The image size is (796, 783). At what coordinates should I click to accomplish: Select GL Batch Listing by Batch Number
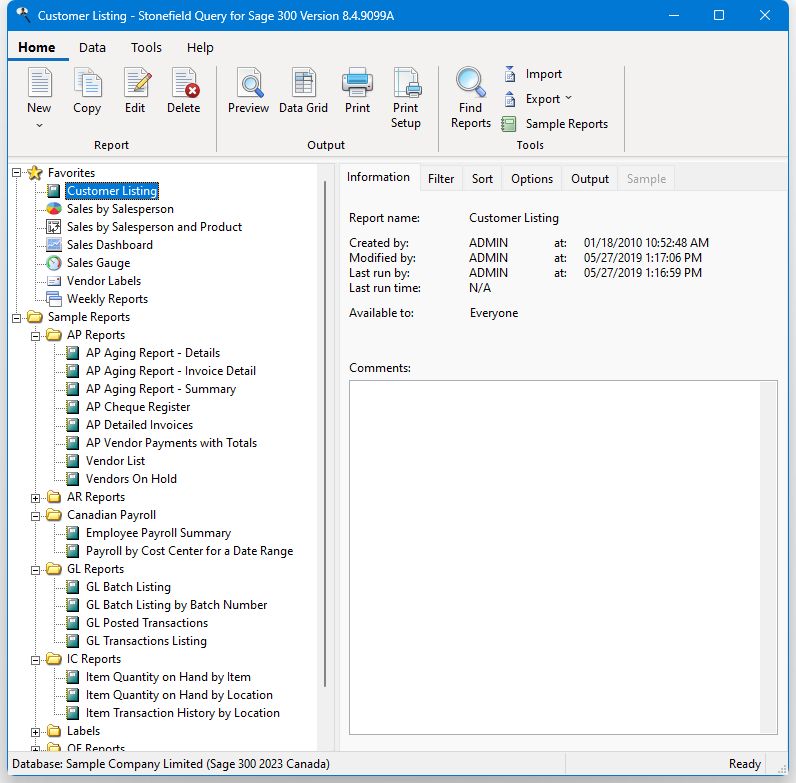(177, 605)
